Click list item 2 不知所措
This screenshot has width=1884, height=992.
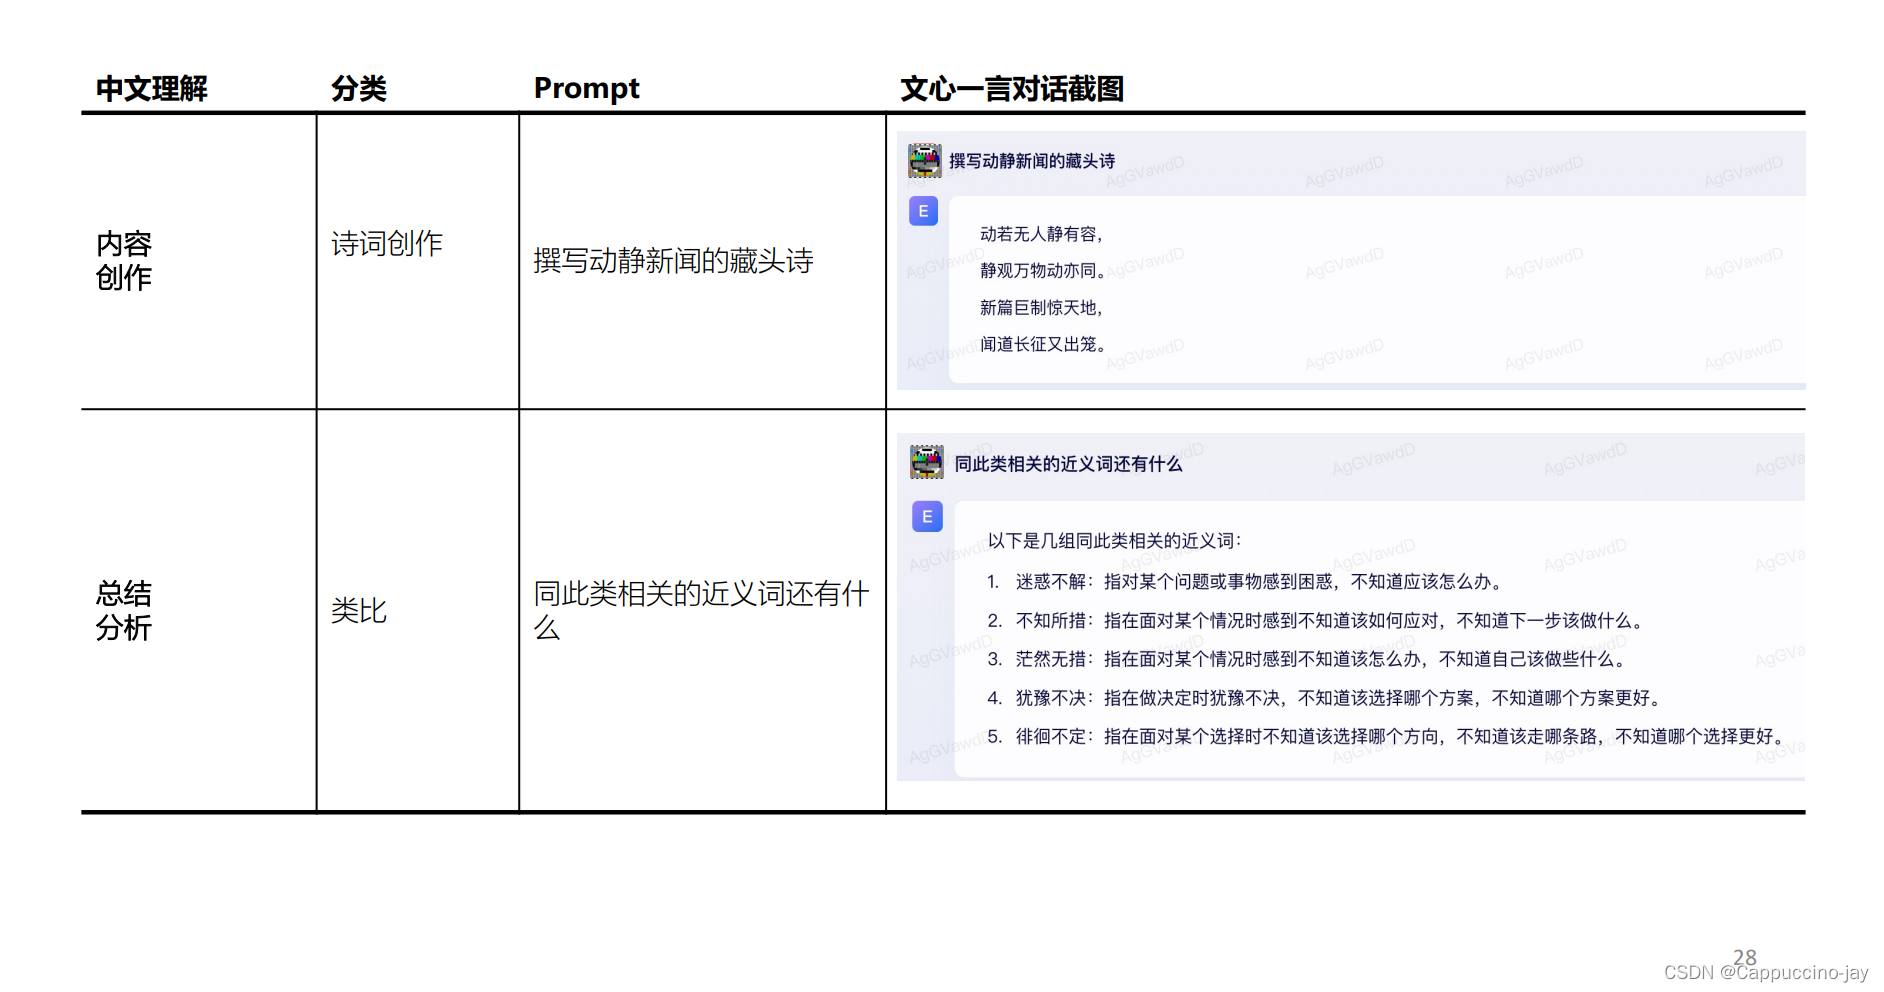[1316, 621]
